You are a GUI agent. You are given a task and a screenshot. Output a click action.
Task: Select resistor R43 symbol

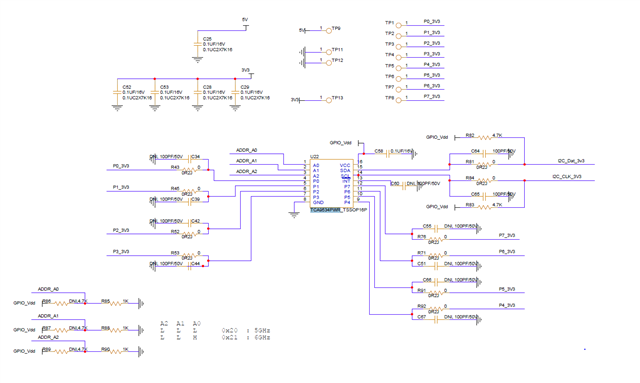point(190,169)
